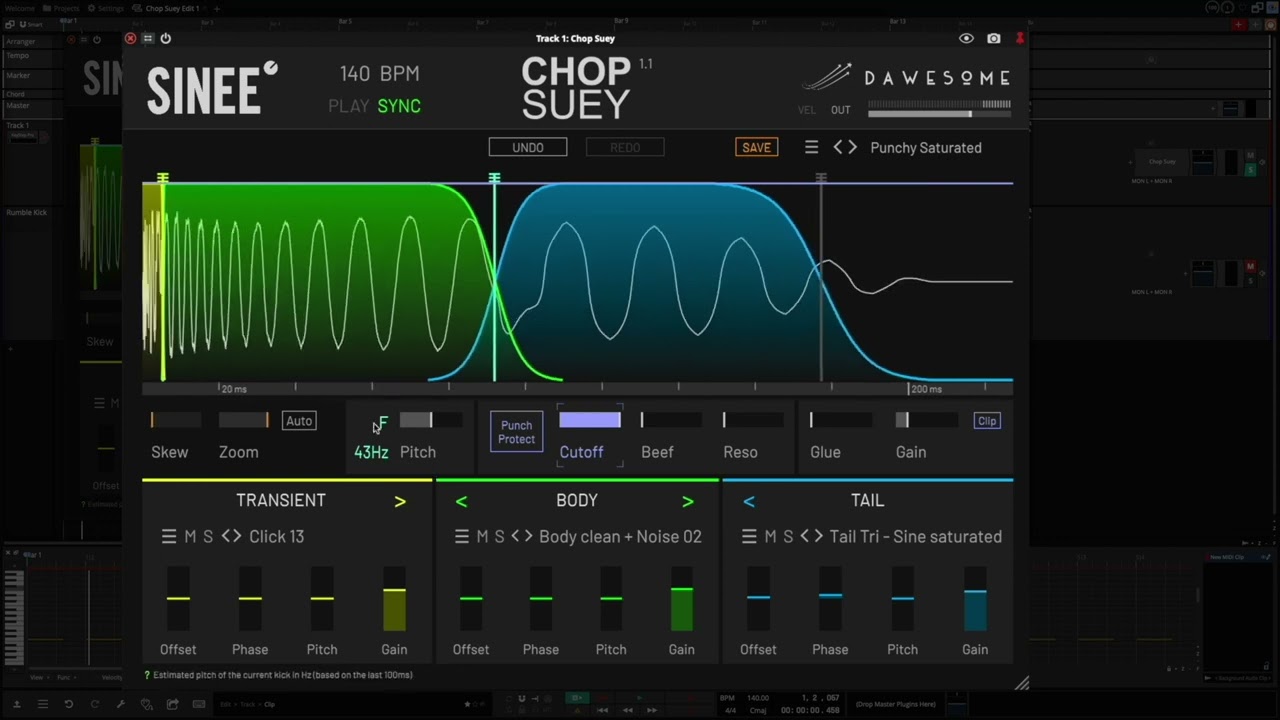This screenshot has width=1280, height=720.
Task: Toggle SYNC mode
Action: pos(399,106)
